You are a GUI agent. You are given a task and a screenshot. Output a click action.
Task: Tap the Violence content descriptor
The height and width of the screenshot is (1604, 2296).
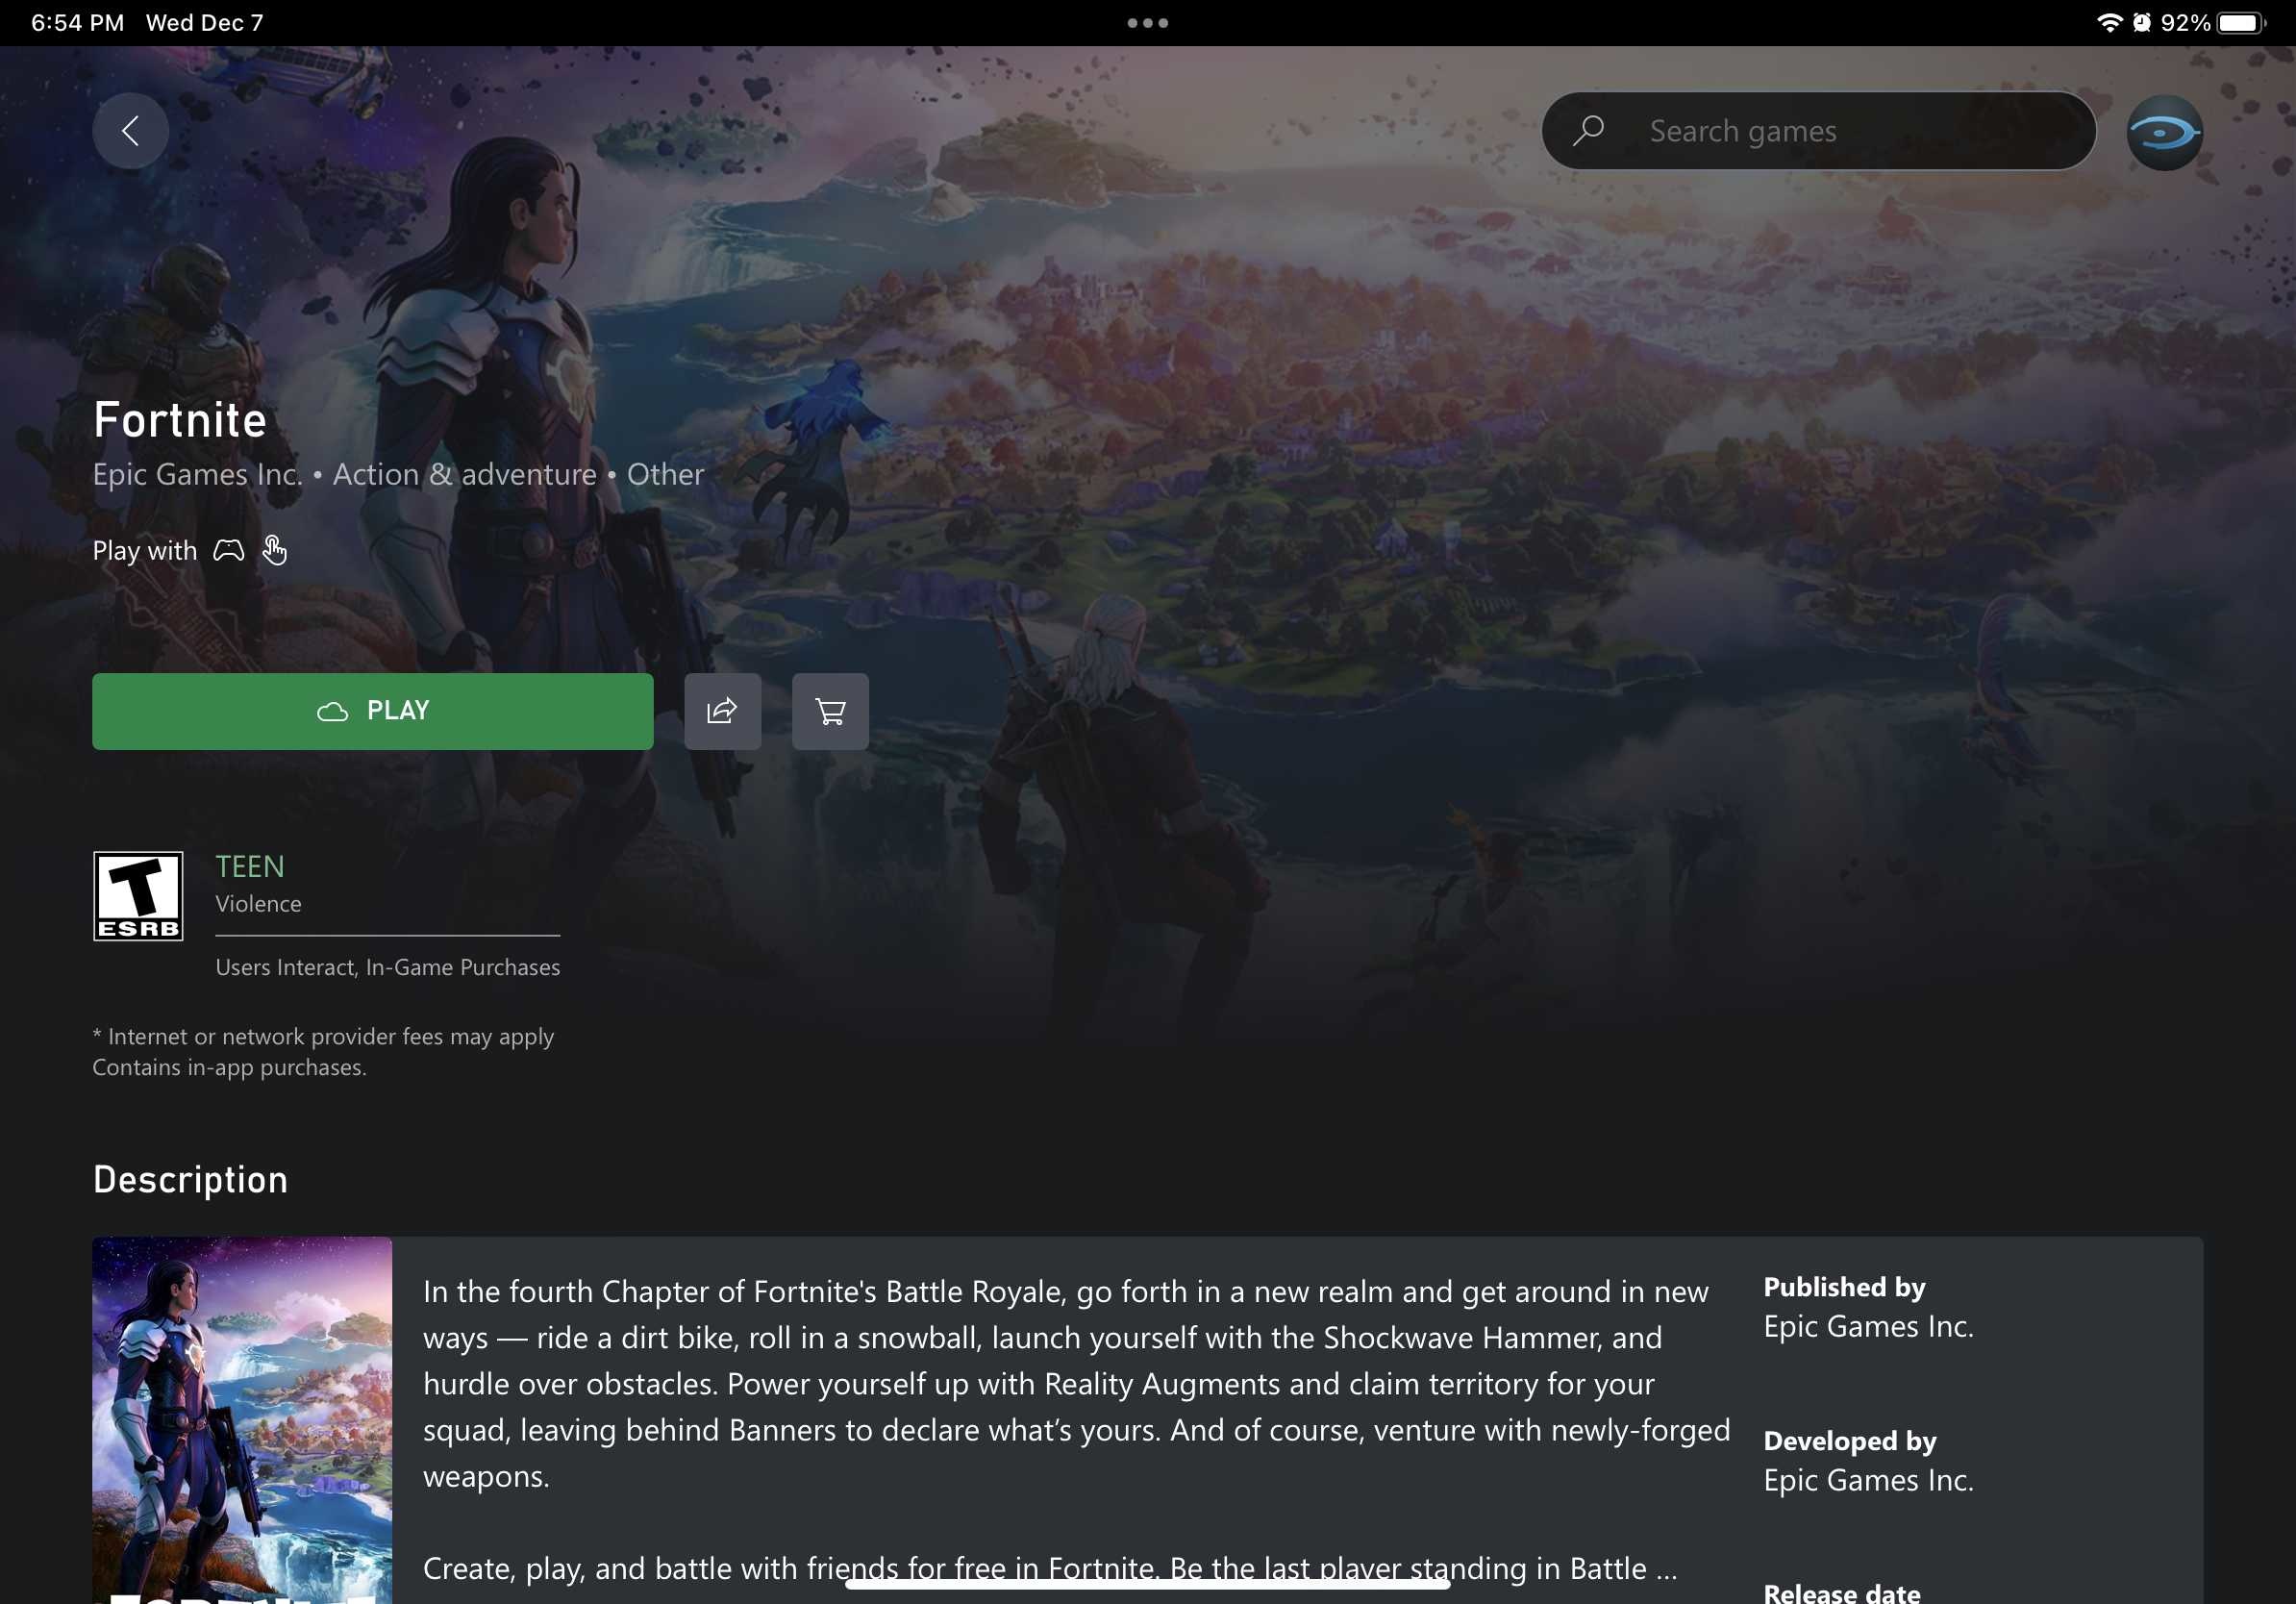tap(258, 904)
